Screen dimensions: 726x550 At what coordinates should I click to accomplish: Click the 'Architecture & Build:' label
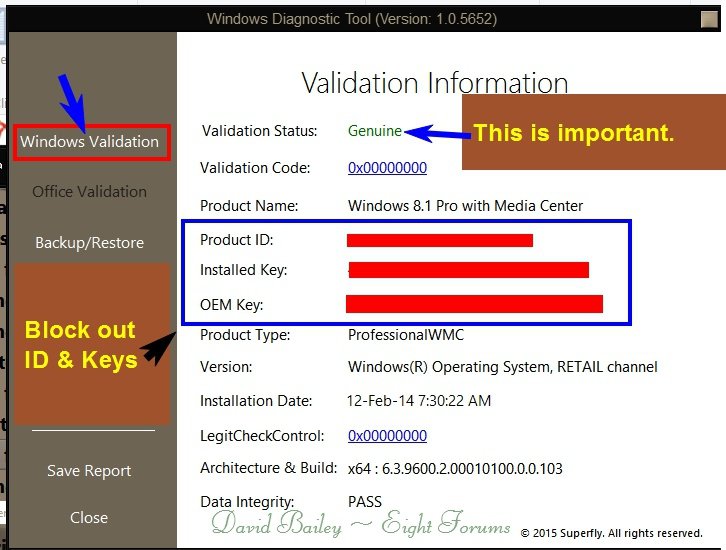coord(269,468)
